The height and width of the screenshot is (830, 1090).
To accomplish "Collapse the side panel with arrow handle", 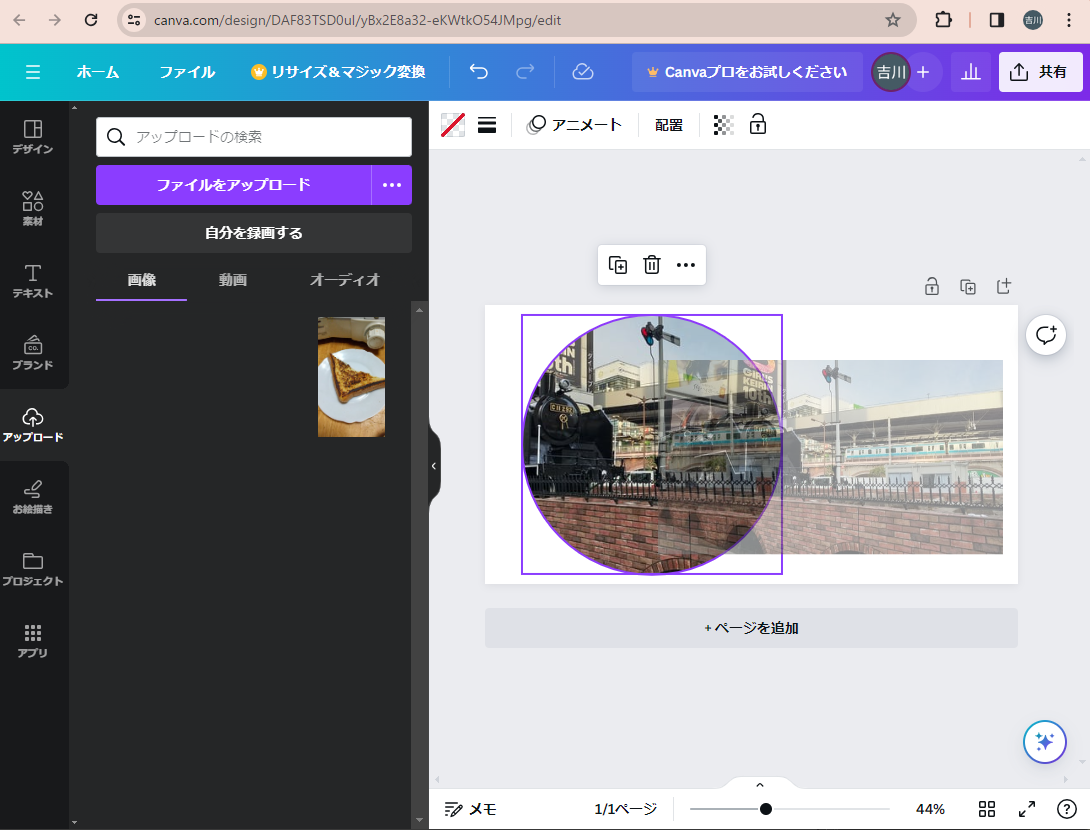I will coord(434,466).
